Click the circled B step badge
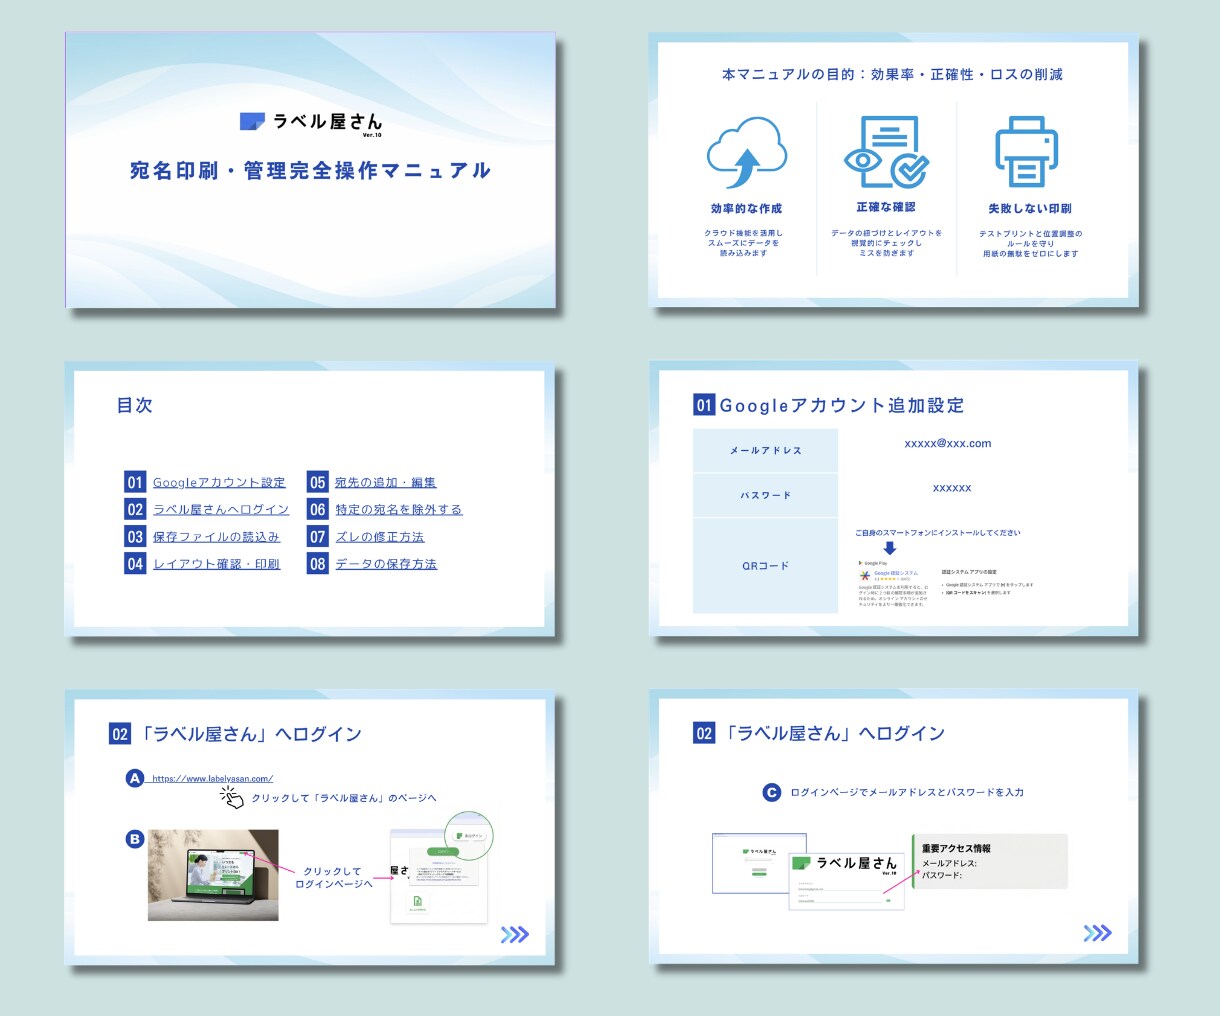1220x1016 pixels. point(135,839)
